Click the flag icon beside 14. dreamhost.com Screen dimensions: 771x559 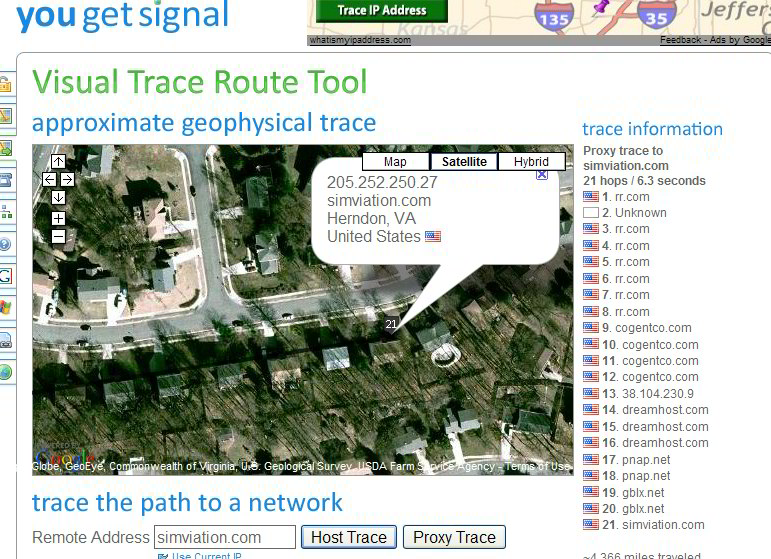tap(591, 410)
